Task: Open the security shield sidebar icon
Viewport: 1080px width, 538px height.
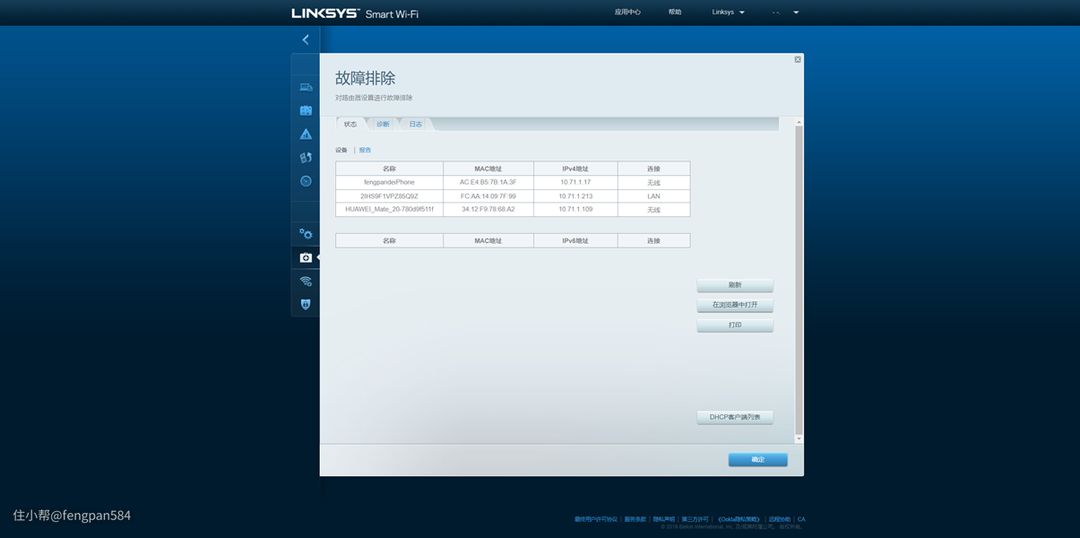Action: (306, 304)
